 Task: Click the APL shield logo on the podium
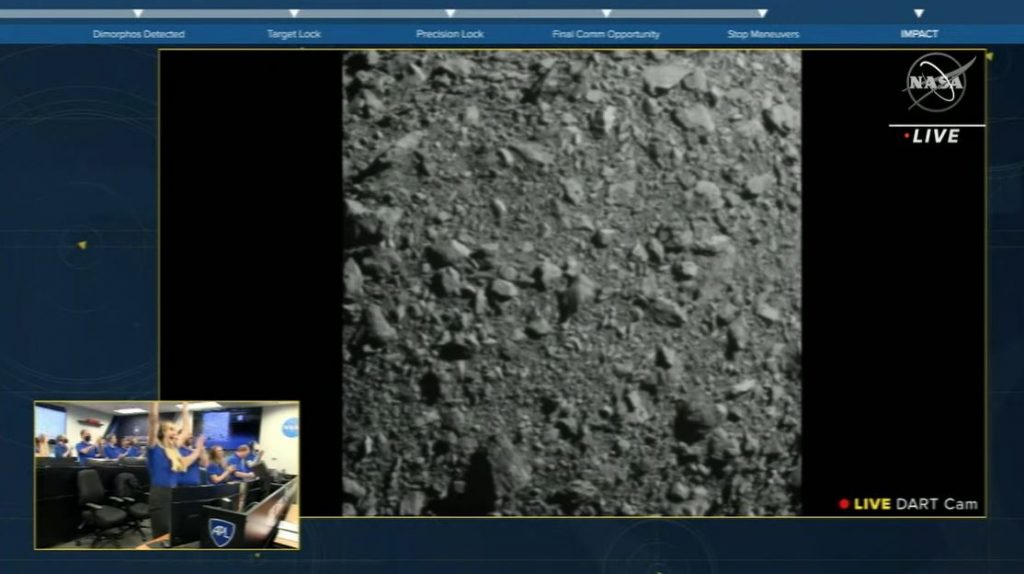(221, 531)
